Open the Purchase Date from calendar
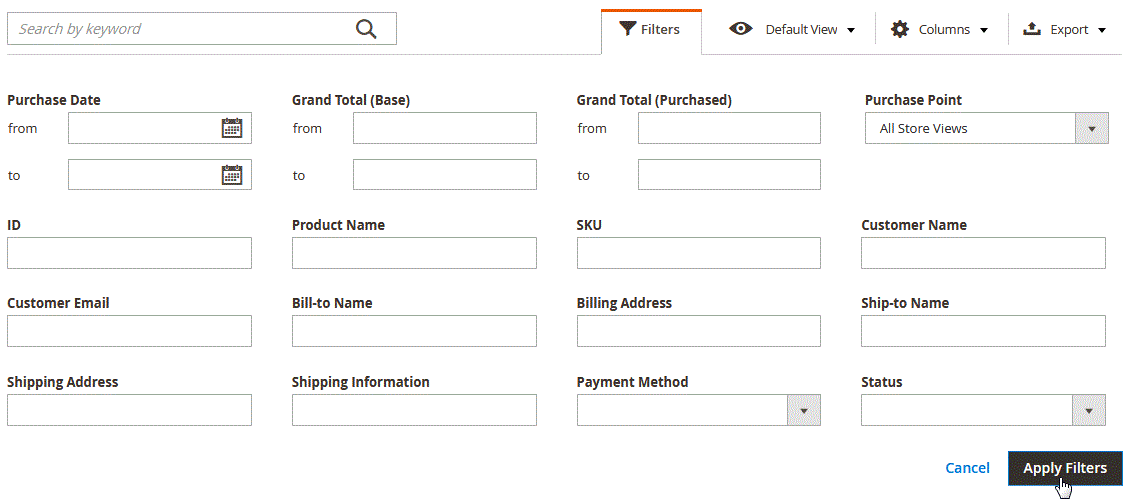1128x503 pixels. 232,128
